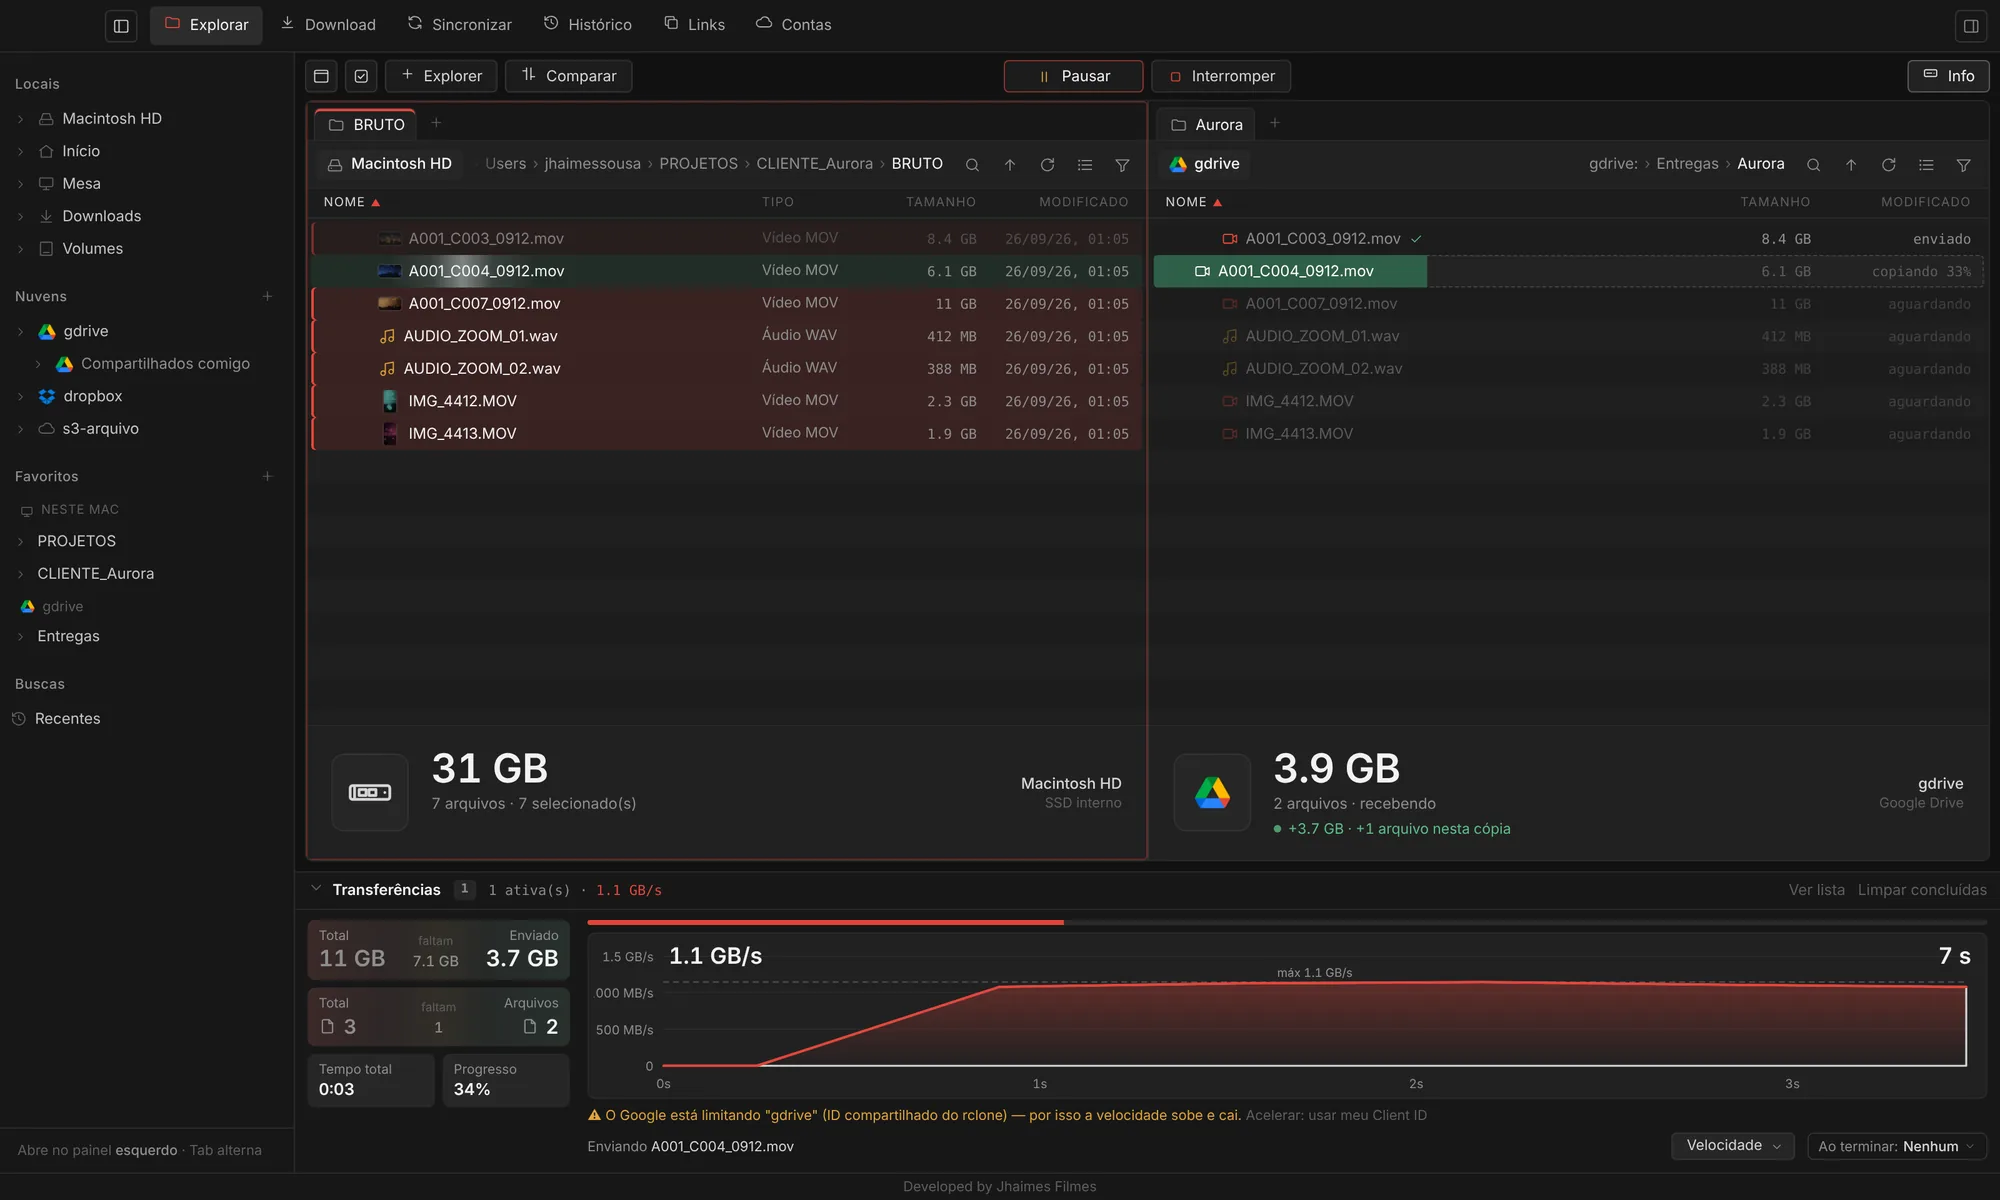Switch to the Sincronizar tab

point(460,25)
